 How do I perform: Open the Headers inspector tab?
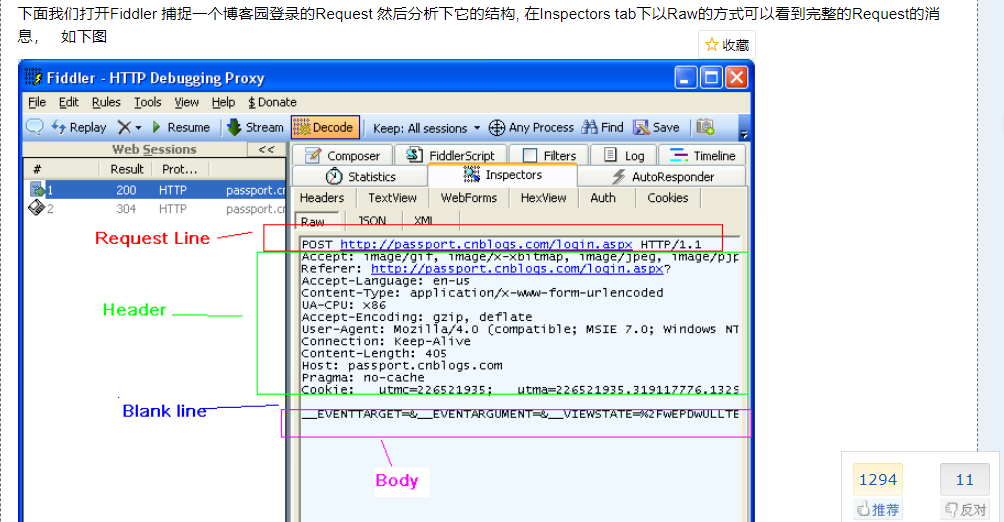321,198
